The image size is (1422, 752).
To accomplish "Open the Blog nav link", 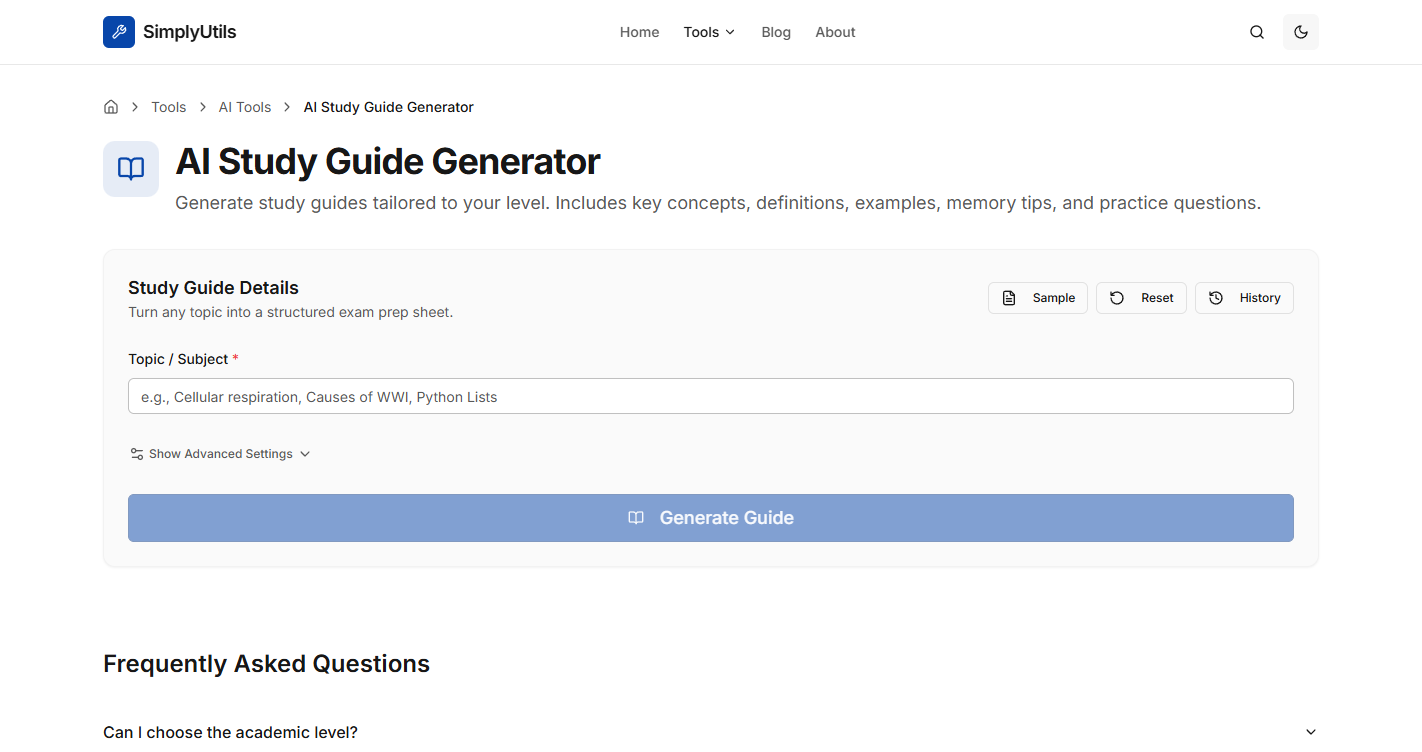I will click(x=776, y=32).
